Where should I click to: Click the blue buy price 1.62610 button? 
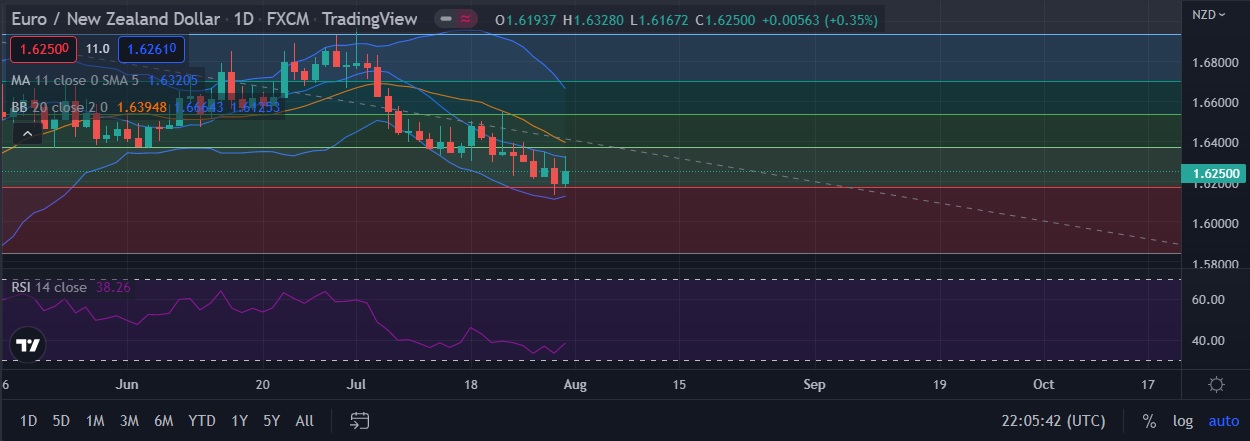click(150, 48)
